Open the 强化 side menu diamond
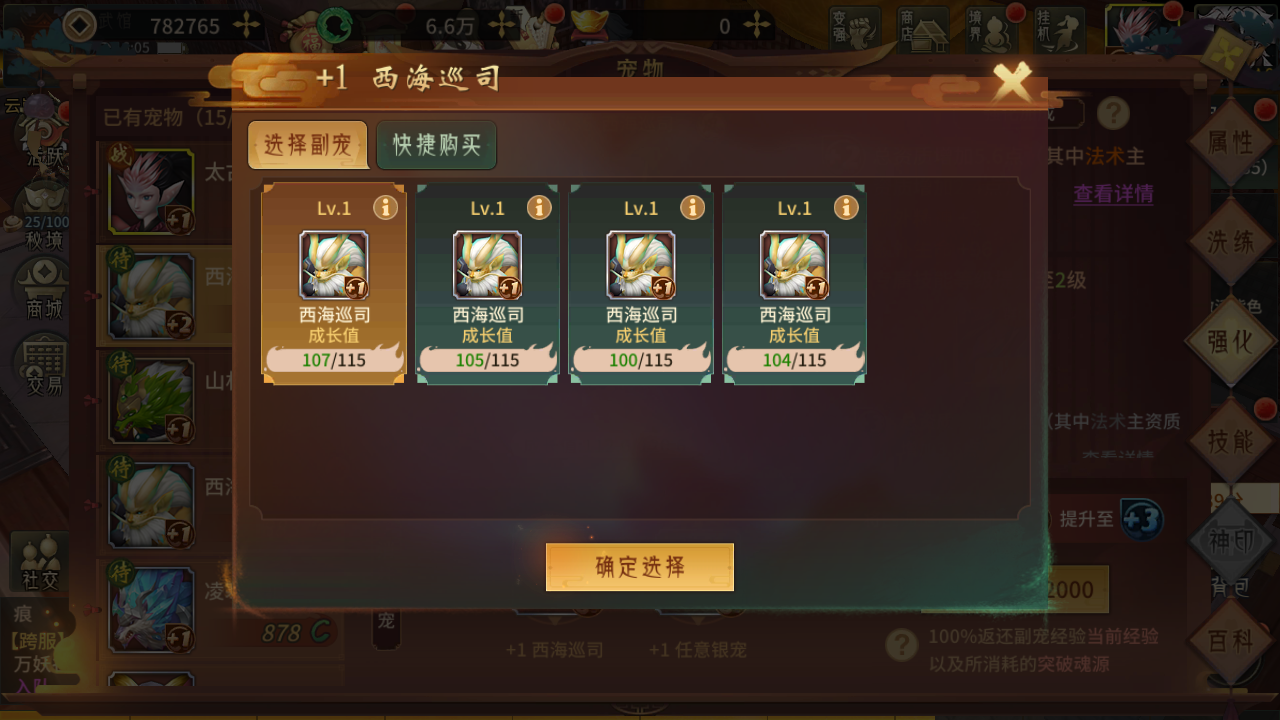Image resolution: width=1280 pixels, height=720 pixels. pyautogui.click(x=1230, y=341)
